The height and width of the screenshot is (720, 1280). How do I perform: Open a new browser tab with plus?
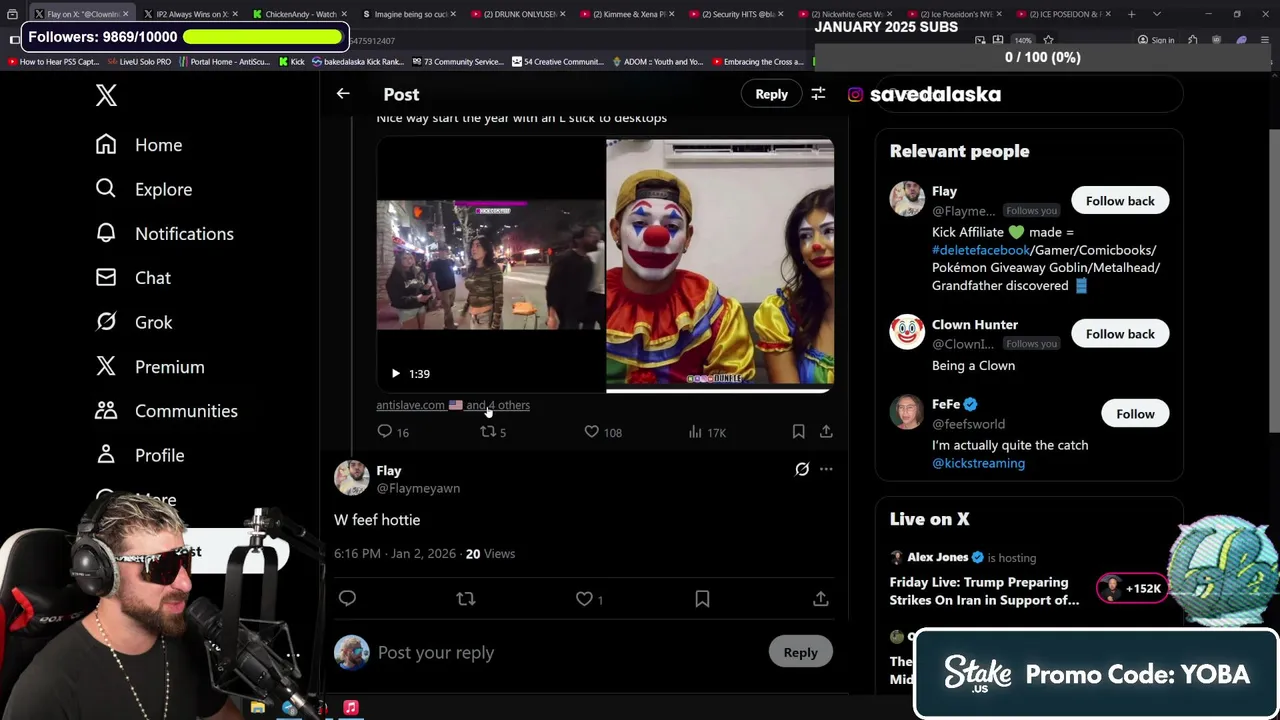point(1131,14)
